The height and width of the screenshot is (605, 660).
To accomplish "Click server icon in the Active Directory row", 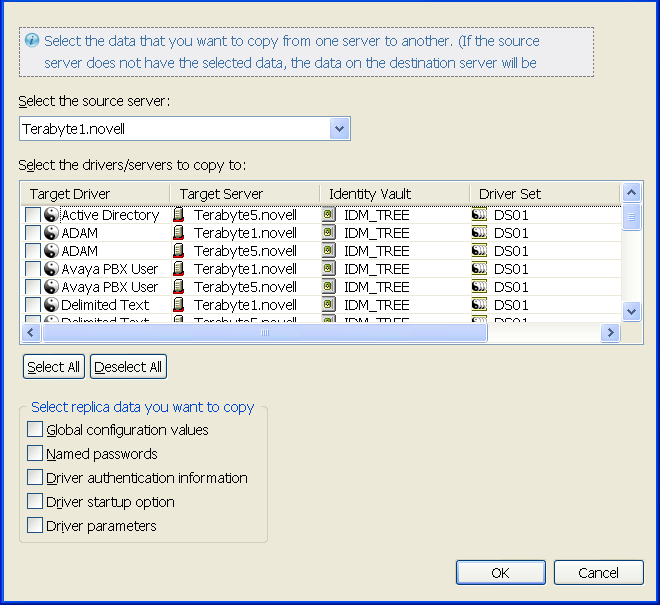I will click(178, 215).
